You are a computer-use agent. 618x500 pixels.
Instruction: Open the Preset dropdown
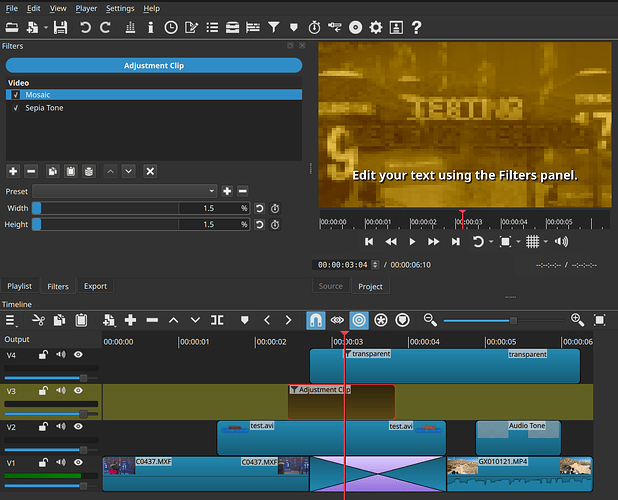coord(125,191)
